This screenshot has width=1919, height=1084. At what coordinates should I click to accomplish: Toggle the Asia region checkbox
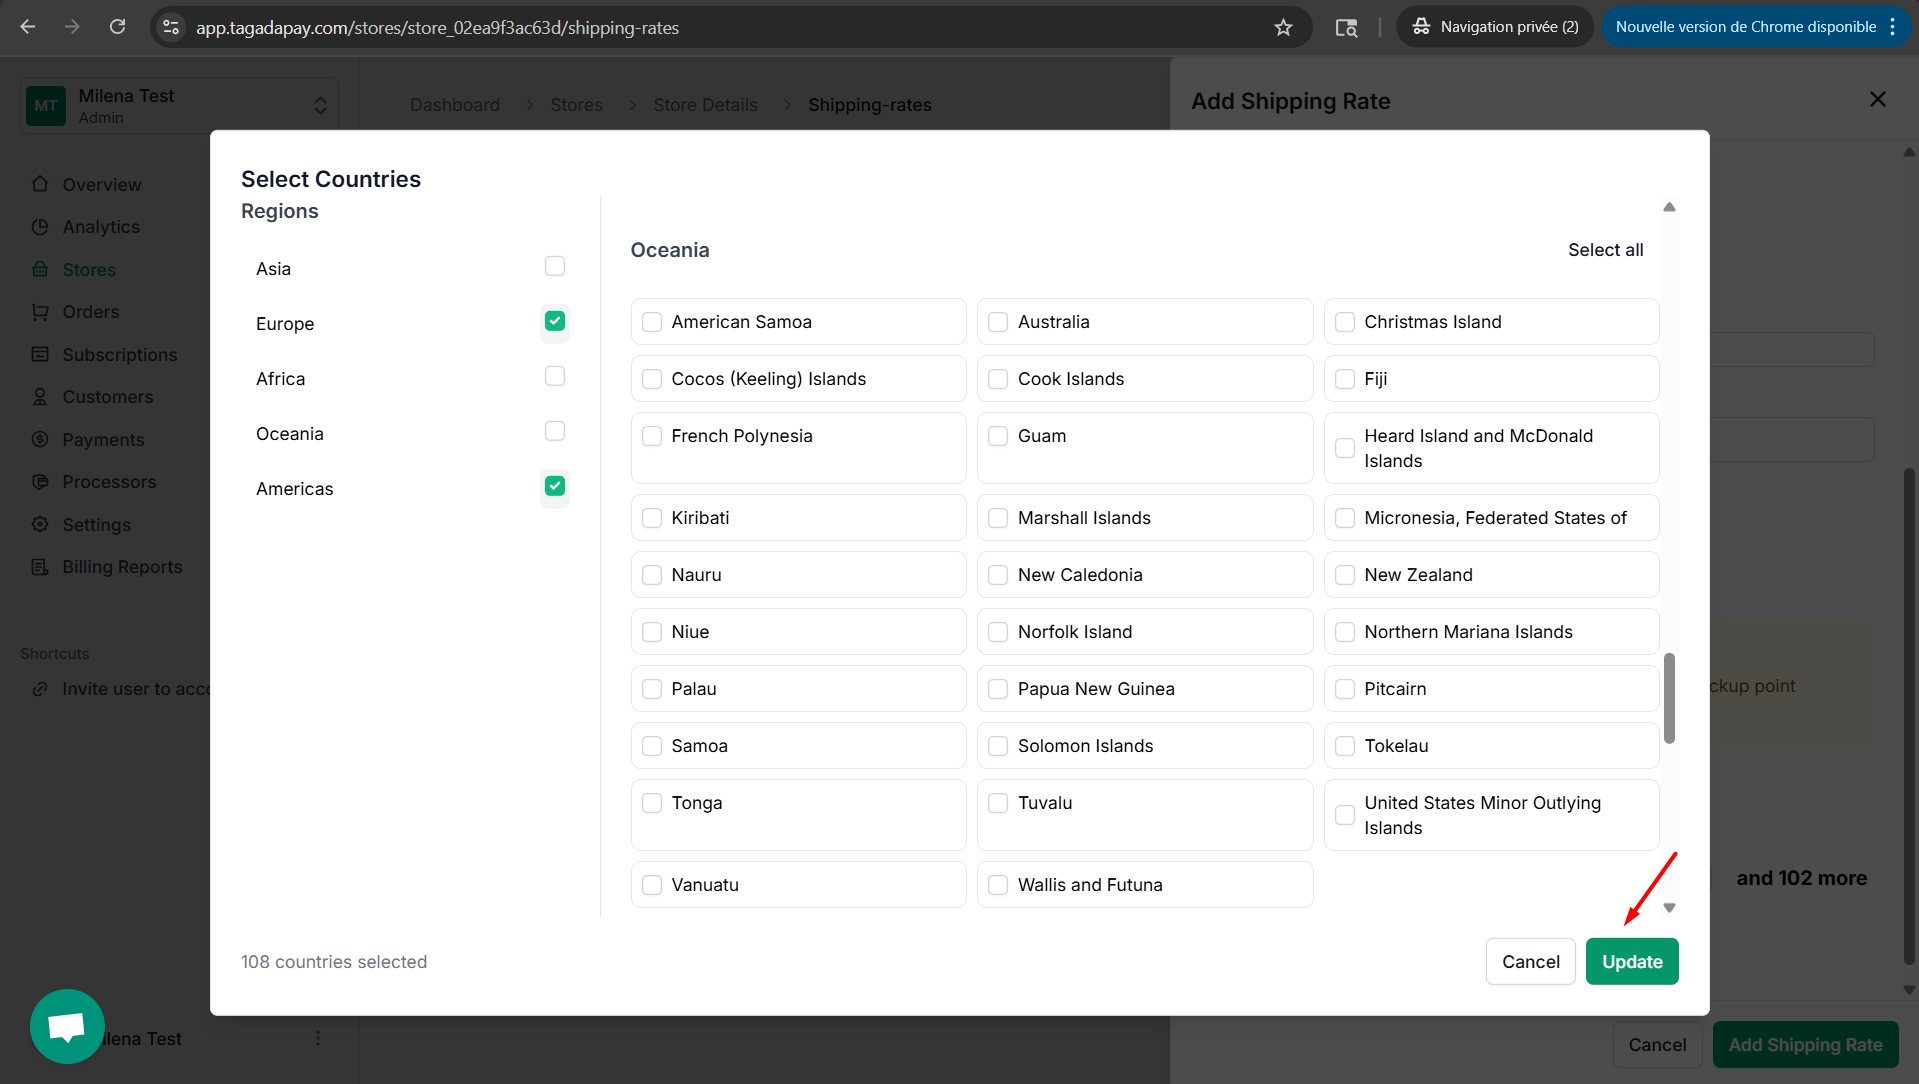point(555,266)
